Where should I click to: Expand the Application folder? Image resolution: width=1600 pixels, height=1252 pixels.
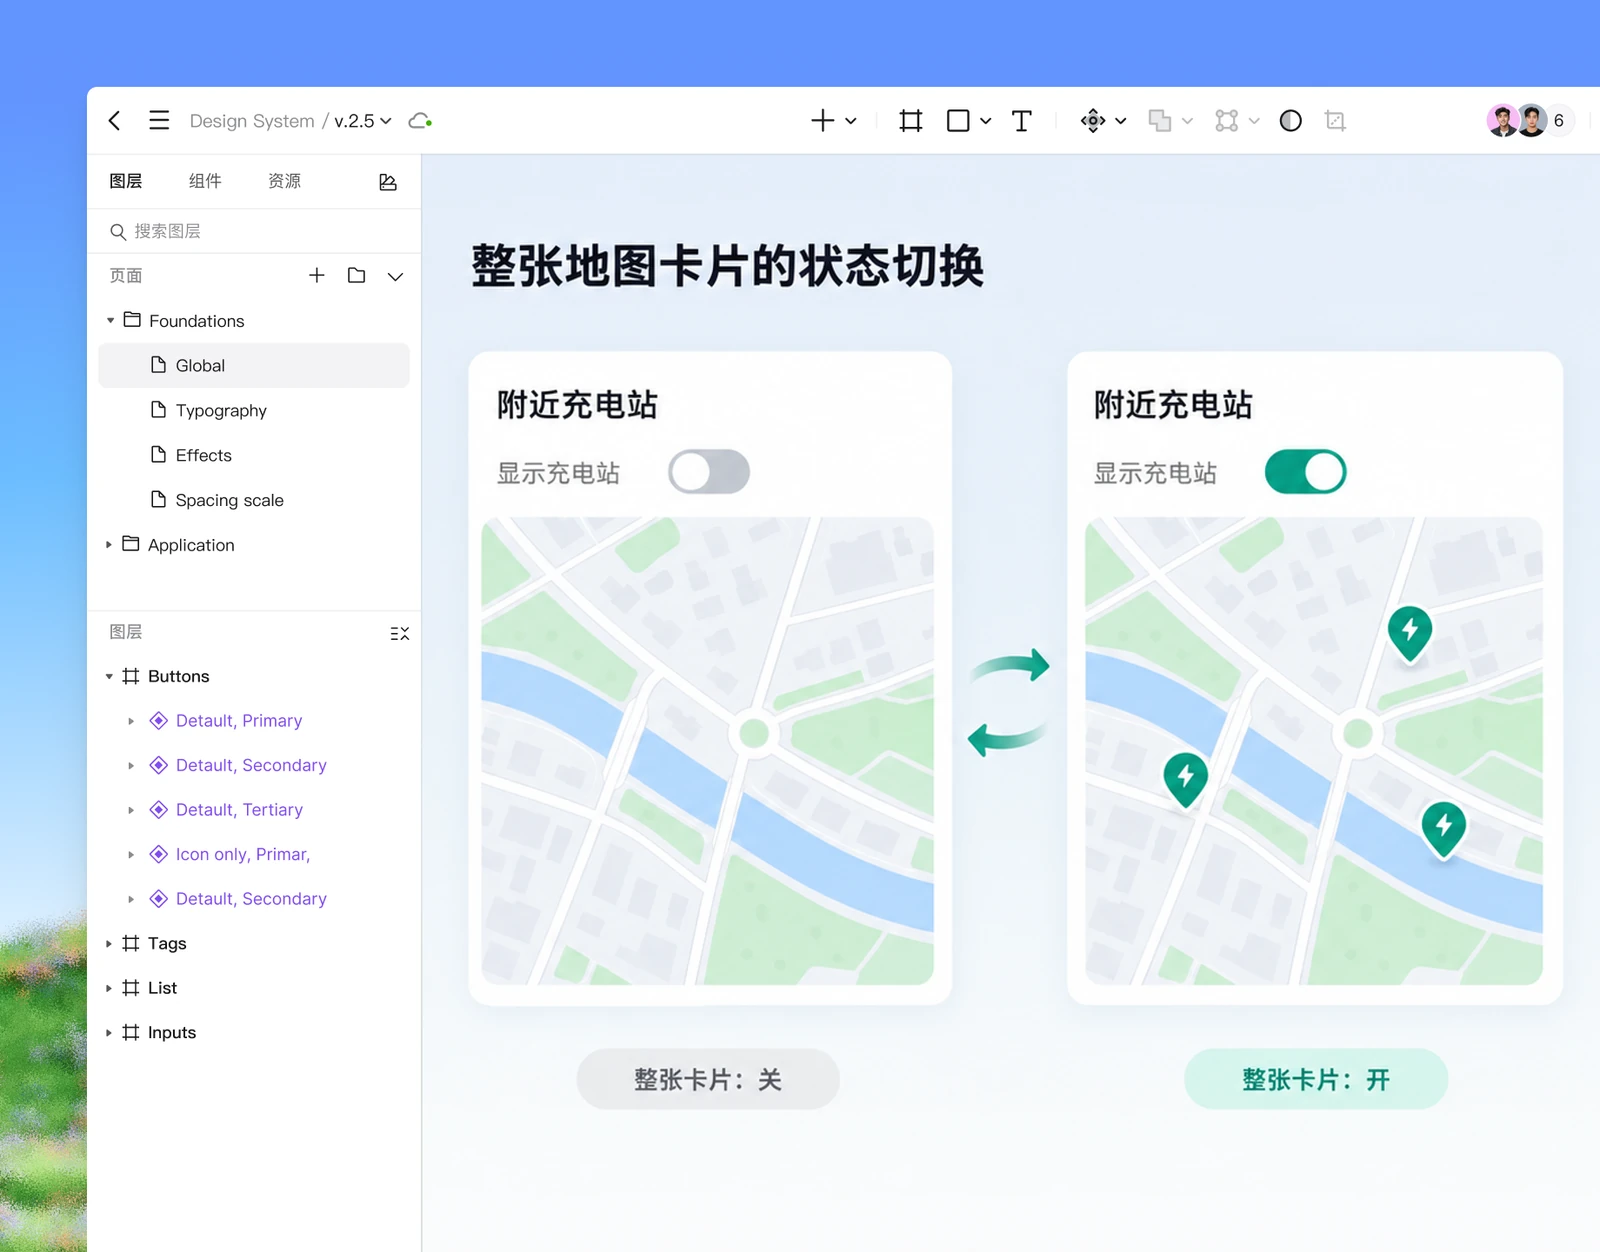tap(109, 545)
